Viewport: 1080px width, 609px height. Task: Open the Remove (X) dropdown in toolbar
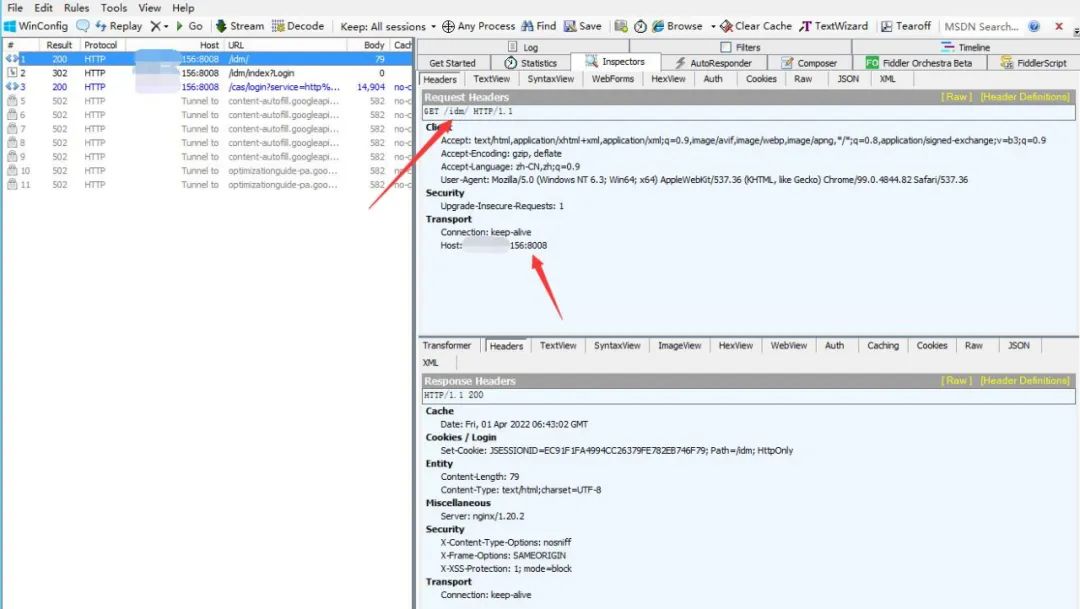(x=160, y=26)
